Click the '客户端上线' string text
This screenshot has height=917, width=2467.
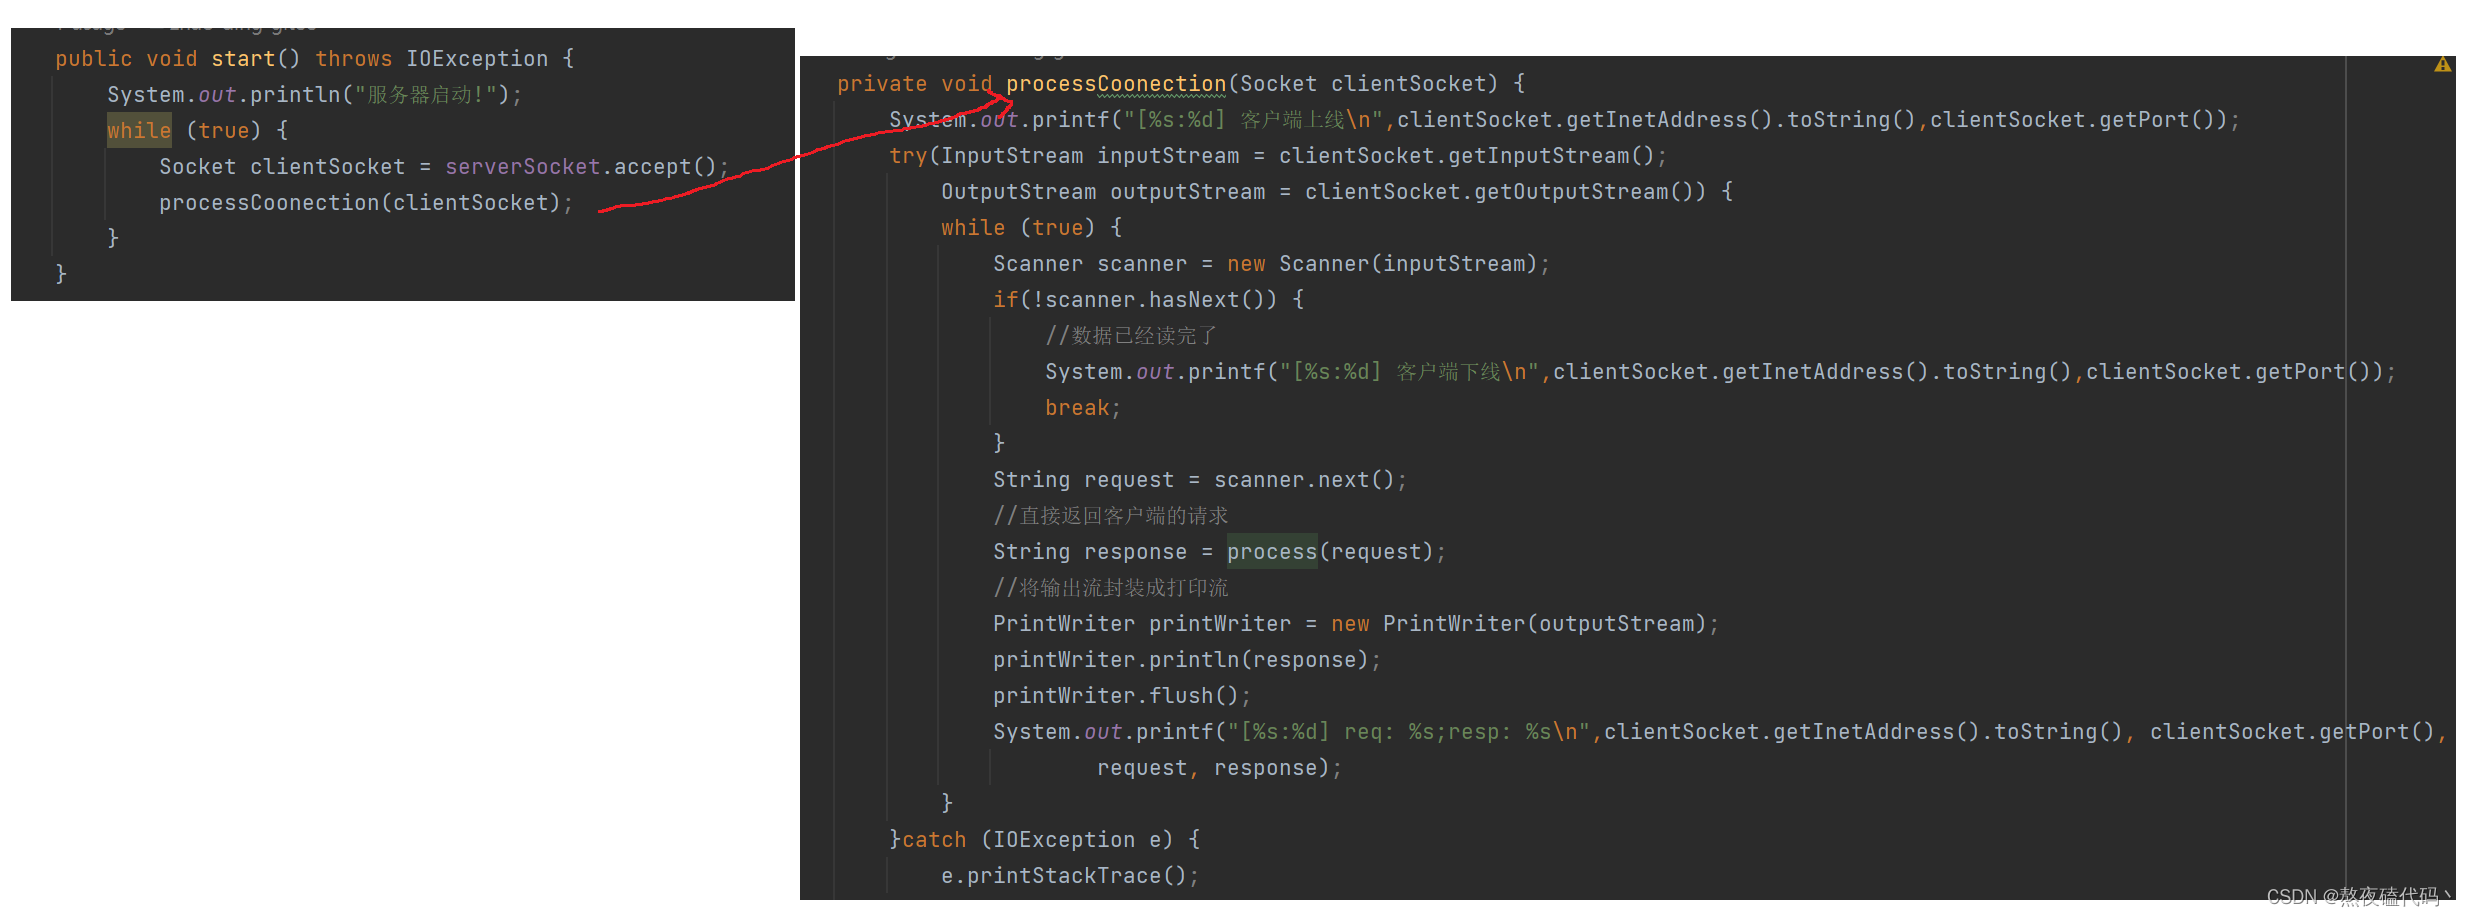1292,120
